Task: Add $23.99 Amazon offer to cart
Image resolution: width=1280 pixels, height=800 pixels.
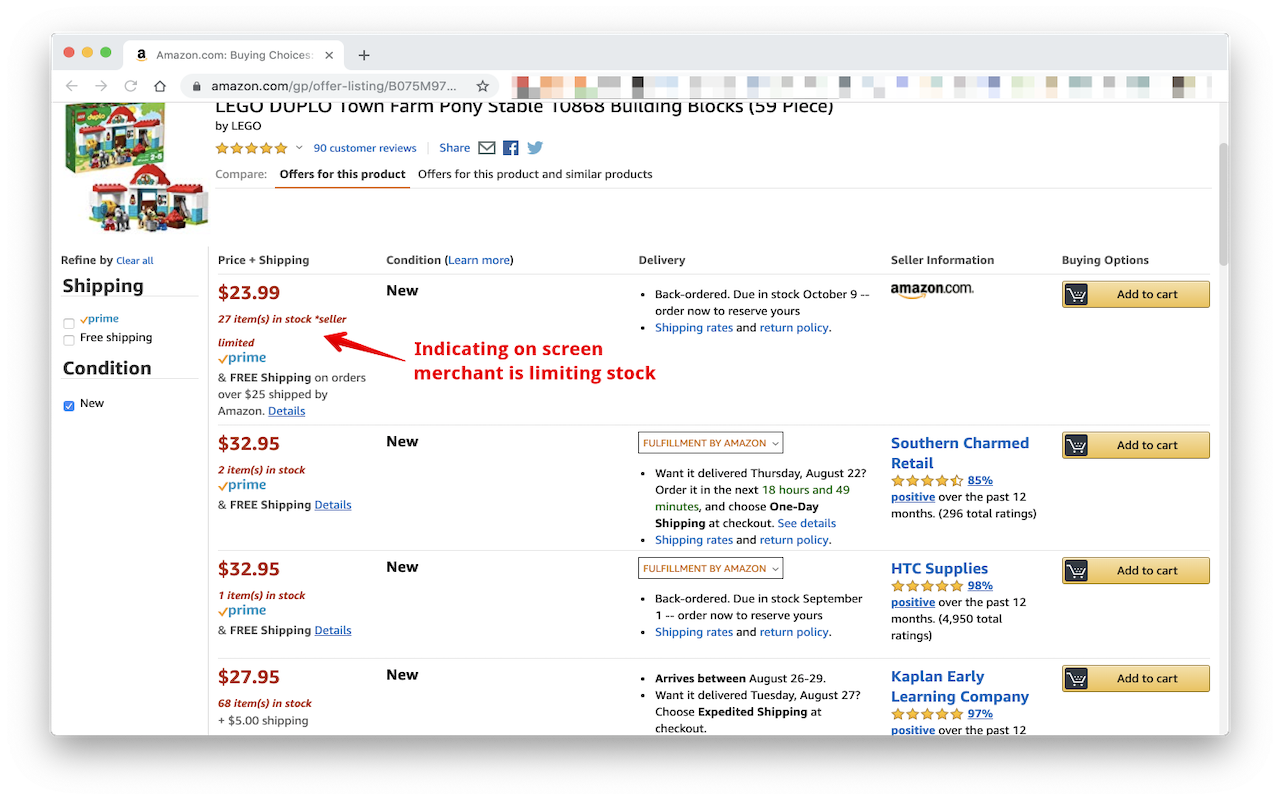Action: 1136,294
